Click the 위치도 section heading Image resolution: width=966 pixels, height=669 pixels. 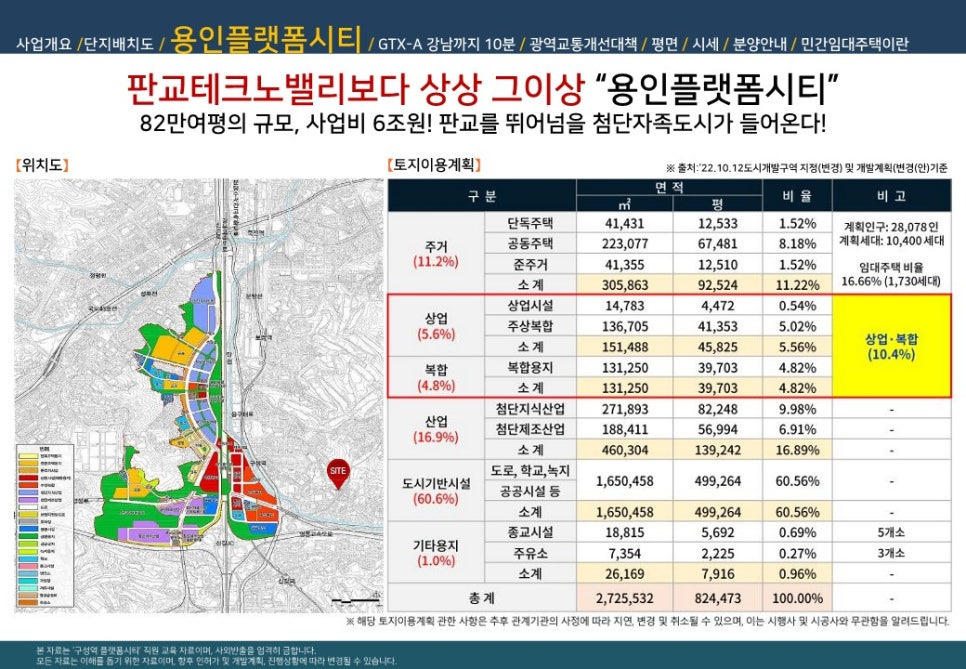42,165
